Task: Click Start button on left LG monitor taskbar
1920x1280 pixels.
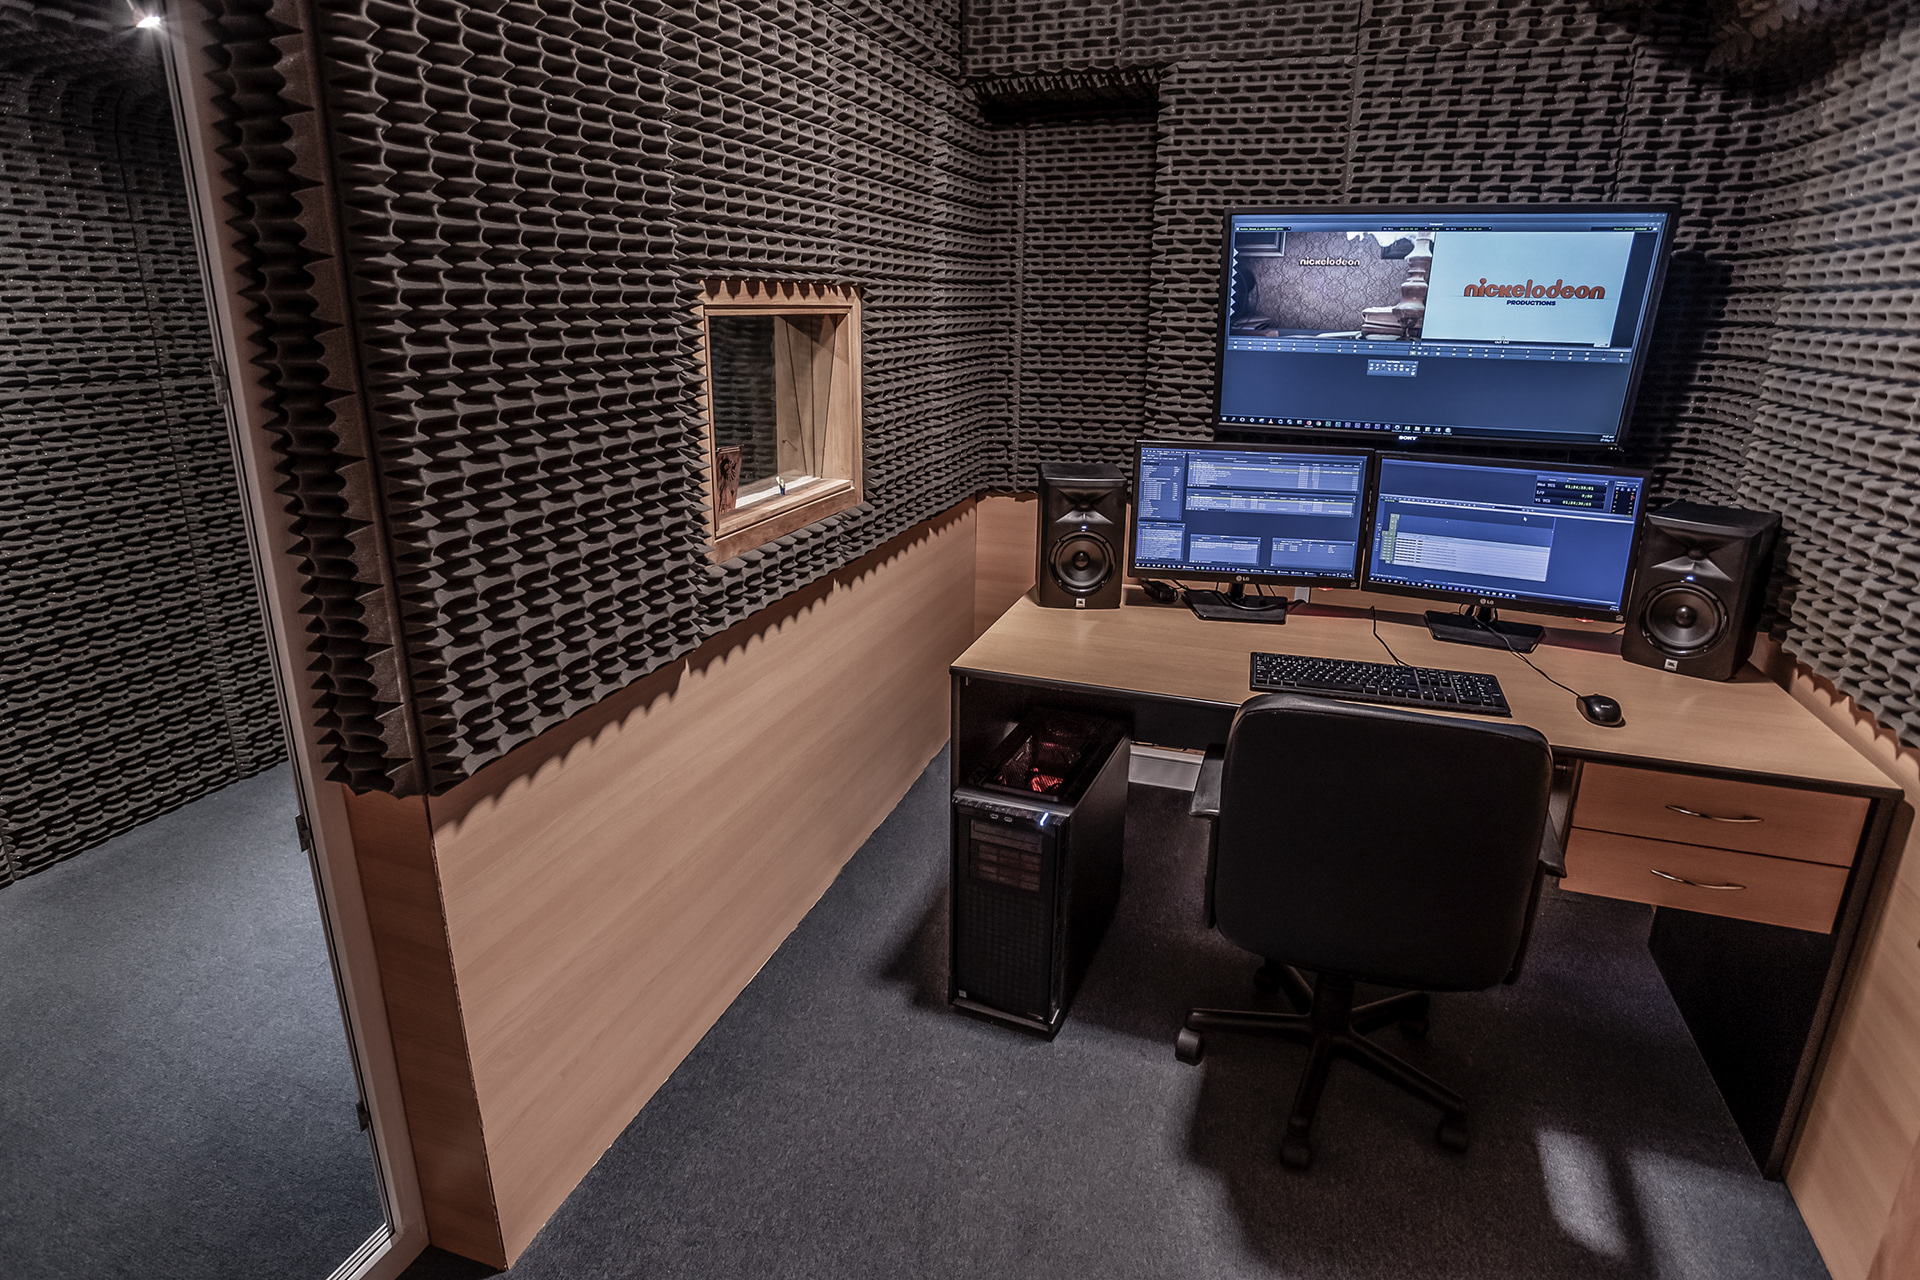Action: tap(1137, 565)
